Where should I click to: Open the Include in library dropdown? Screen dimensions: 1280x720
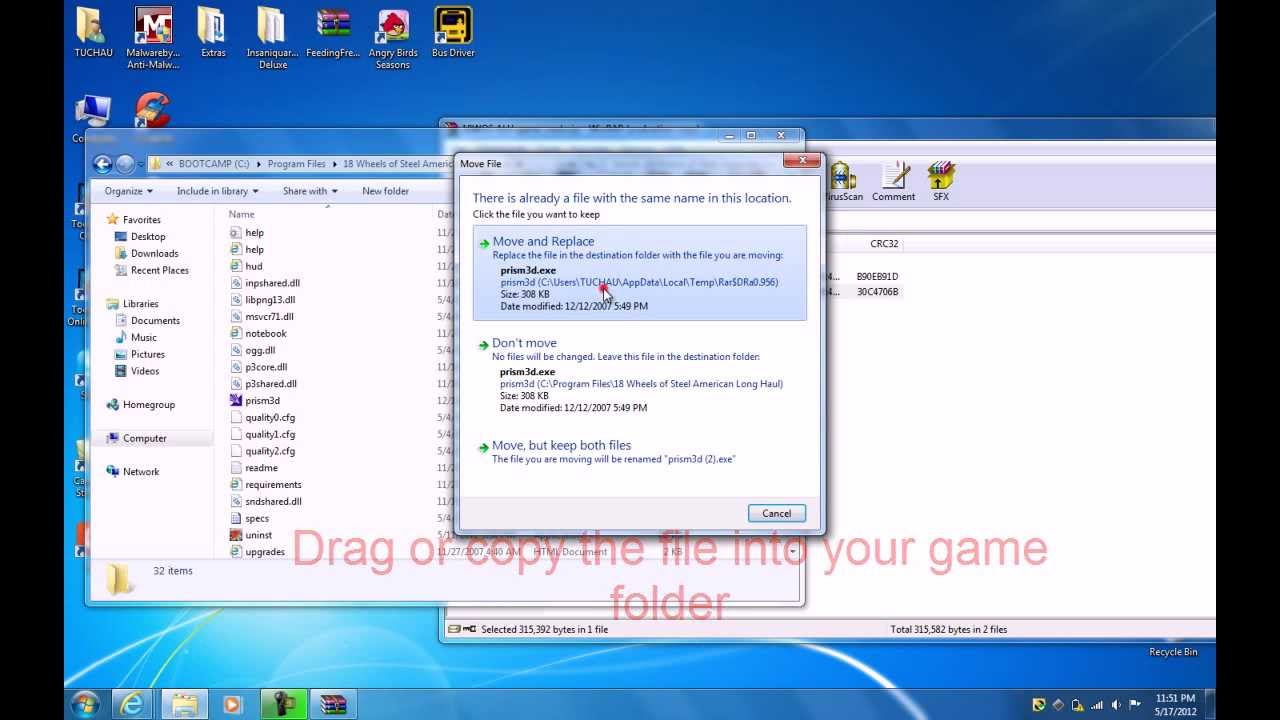(x=218, y=191)
